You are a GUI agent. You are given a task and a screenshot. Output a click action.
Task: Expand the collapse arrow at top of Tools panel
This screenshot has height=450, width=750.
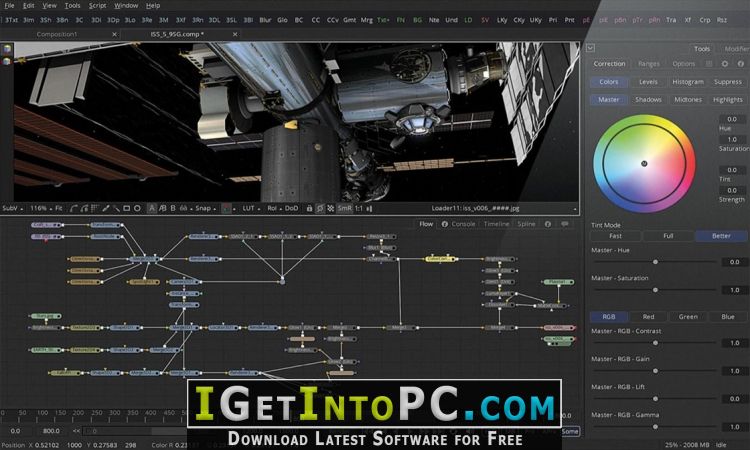pos(590,48)
